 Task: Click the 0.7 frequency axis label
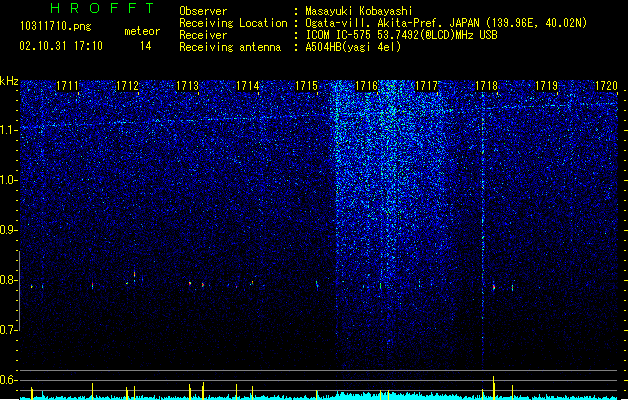9,330
